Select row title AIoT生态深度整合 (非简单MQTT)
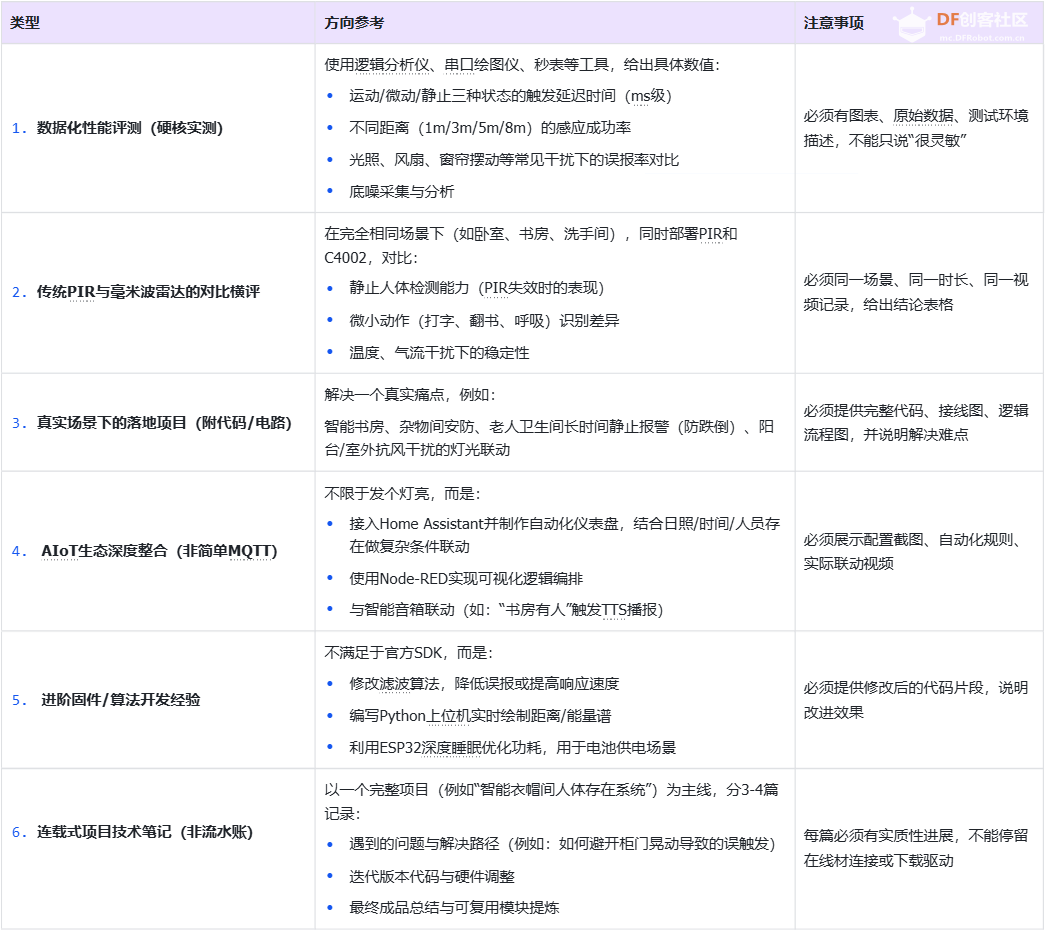This screenshot has width=1045, height=931. (159, 551)
